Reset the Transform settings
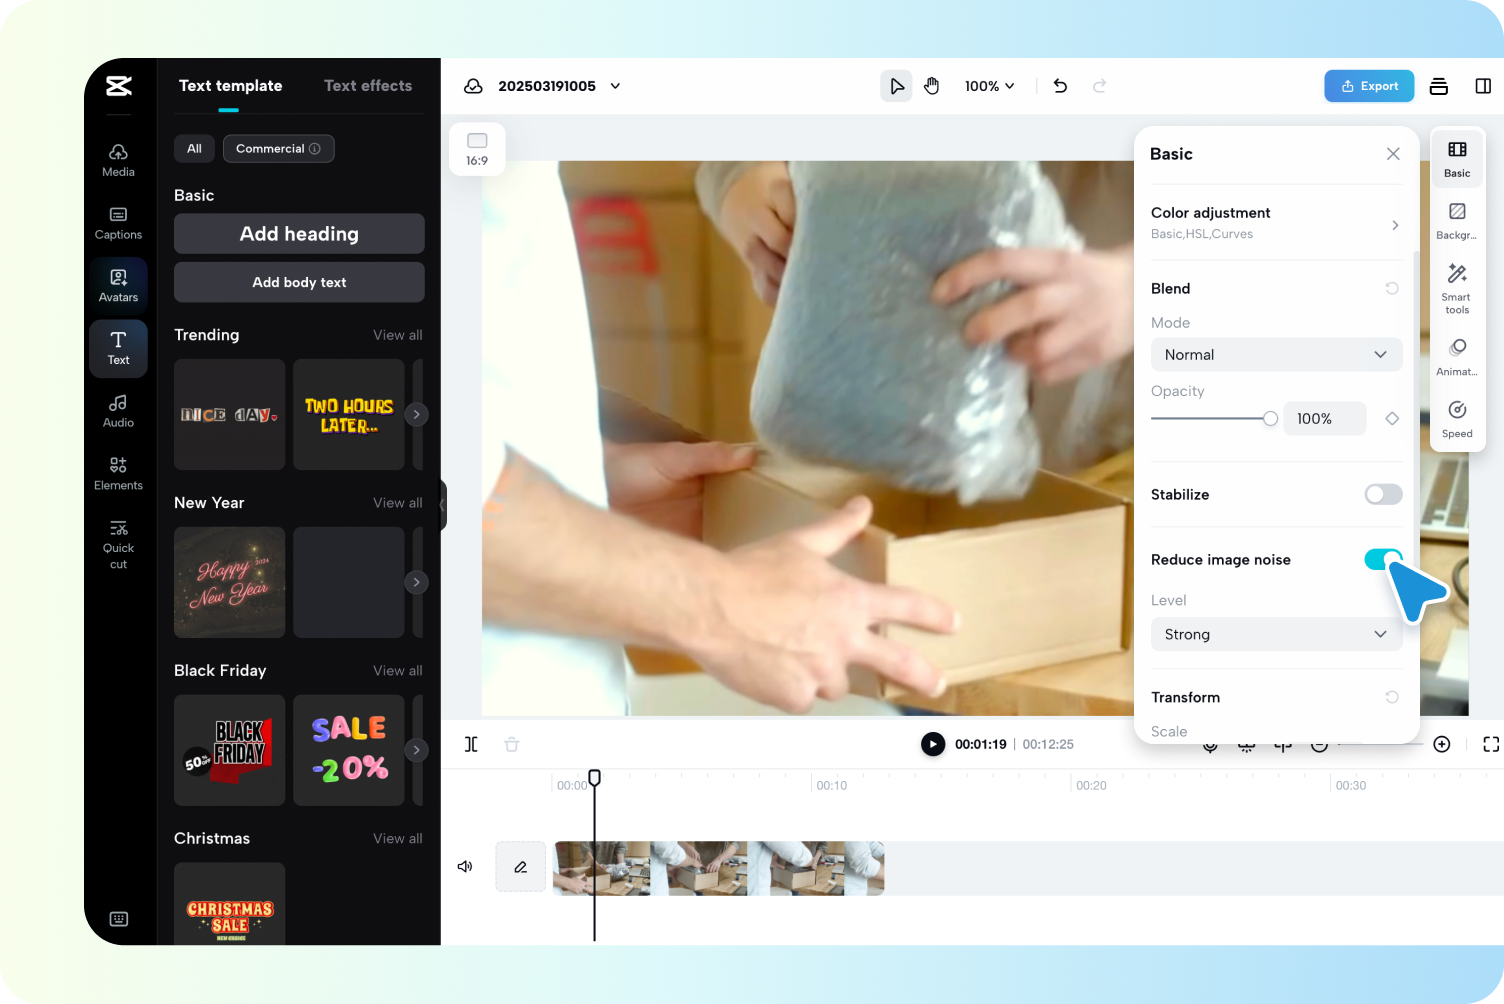The height and width of the screenshot is (1004, 1504). [1392, 697]
